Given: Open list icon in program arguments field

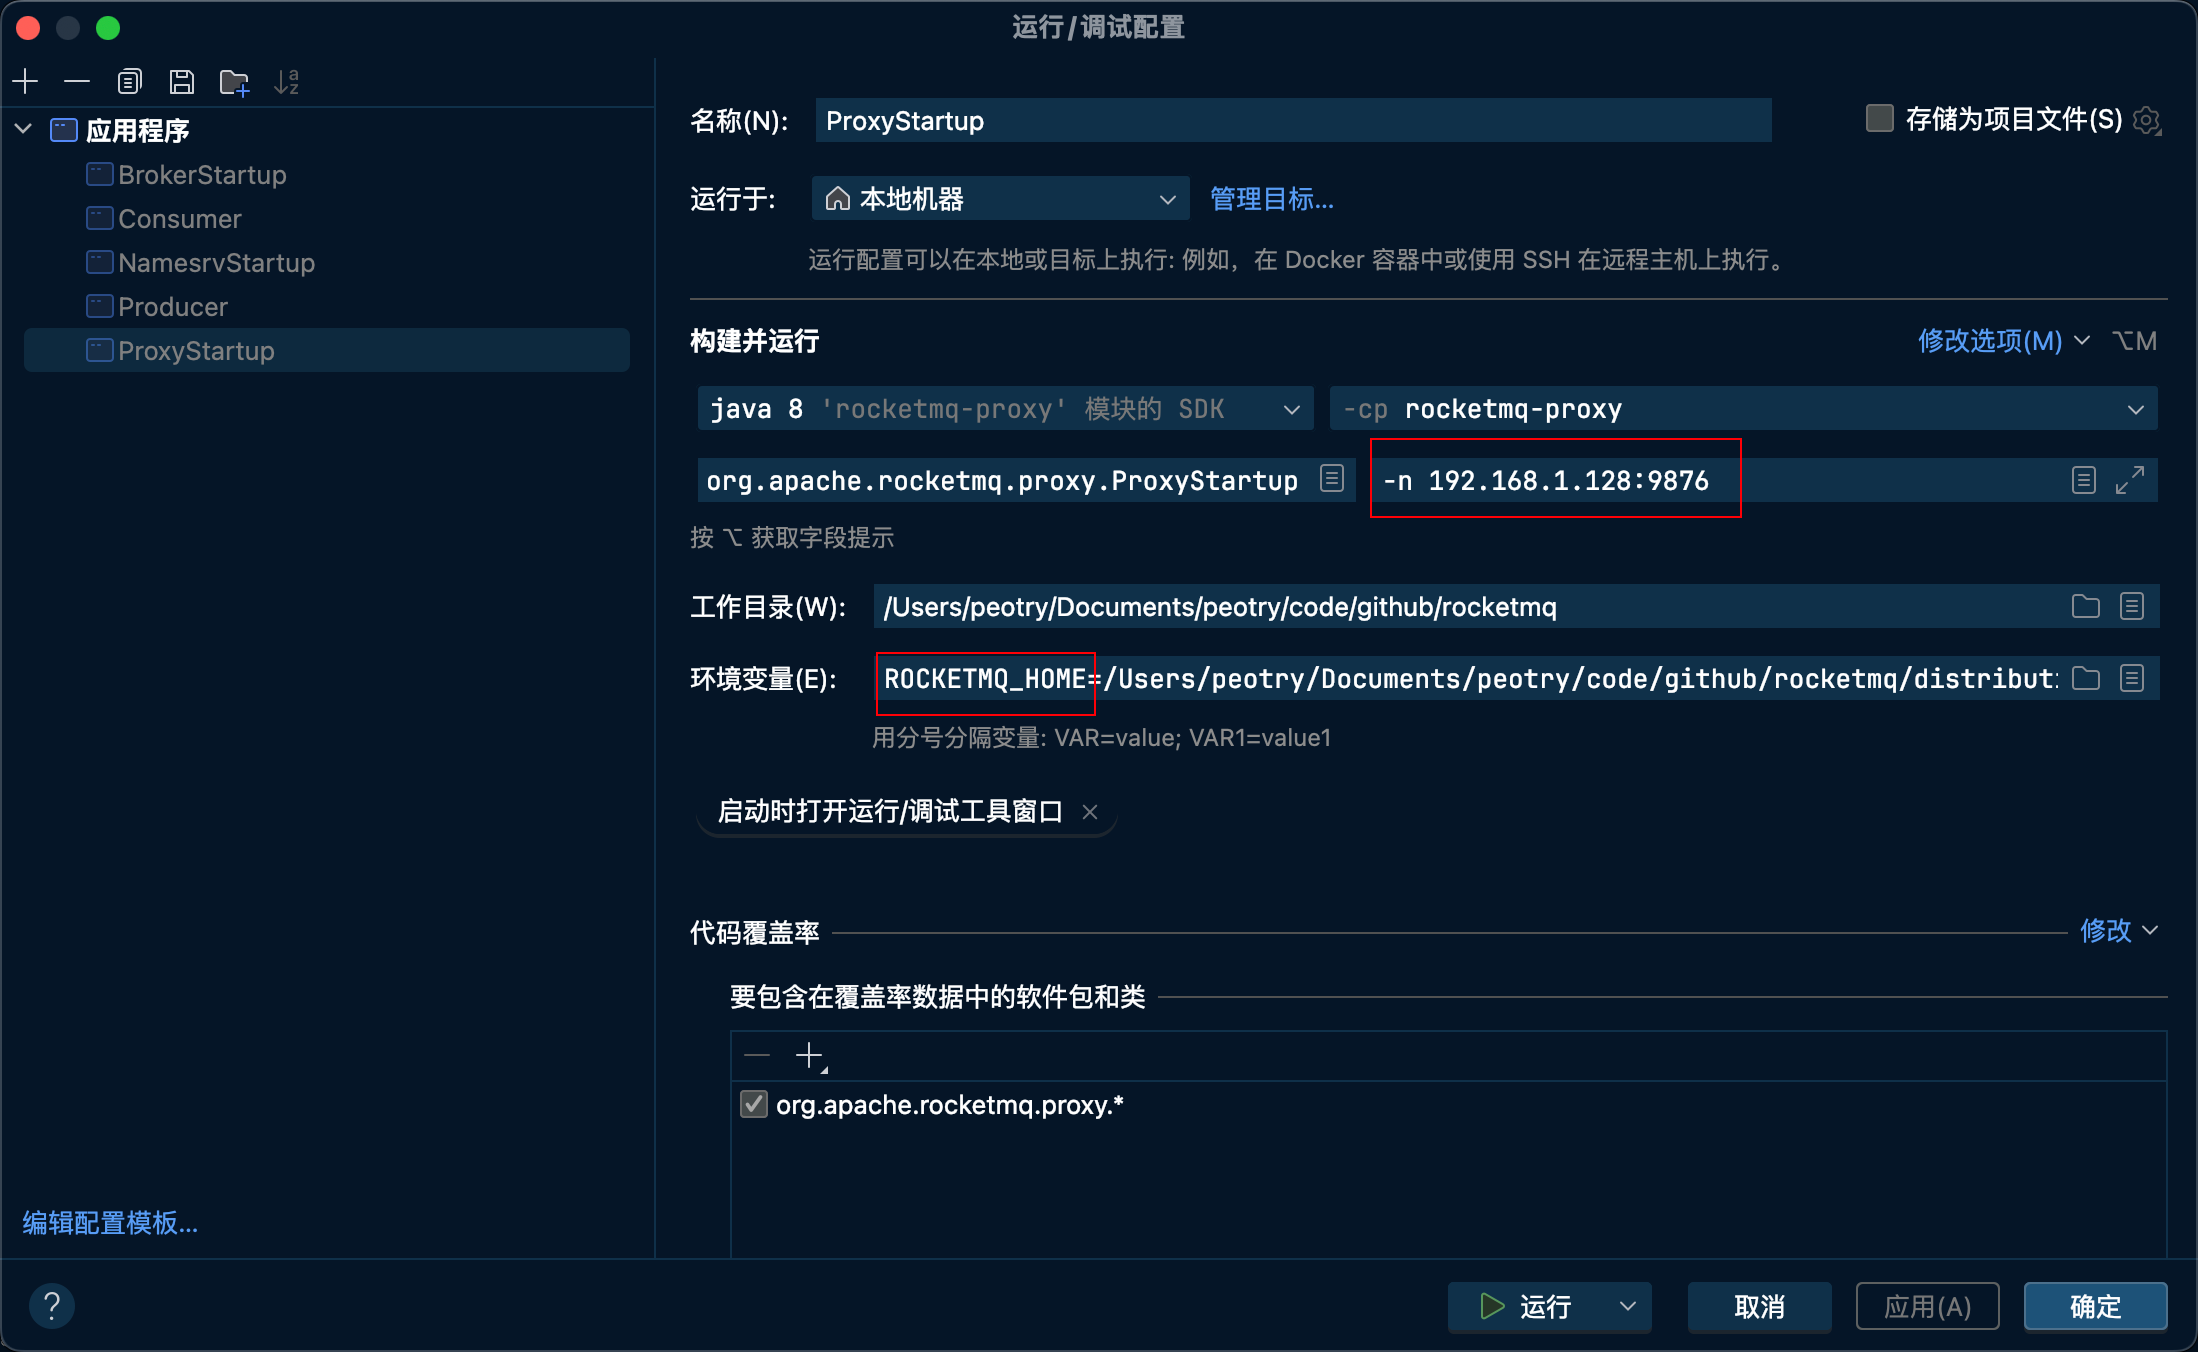Looking at the screenshot, I should point(2084,480).
